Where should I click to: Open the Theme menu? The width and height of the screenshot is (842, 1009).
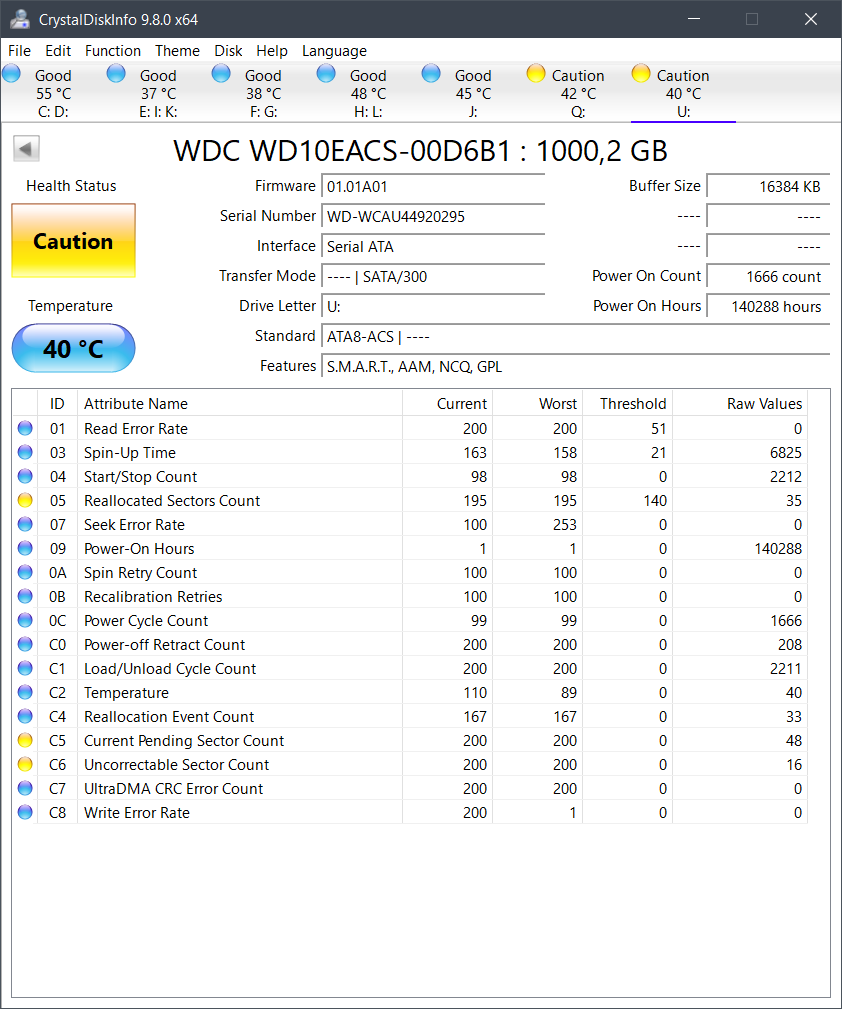click(x=177, y=51)
